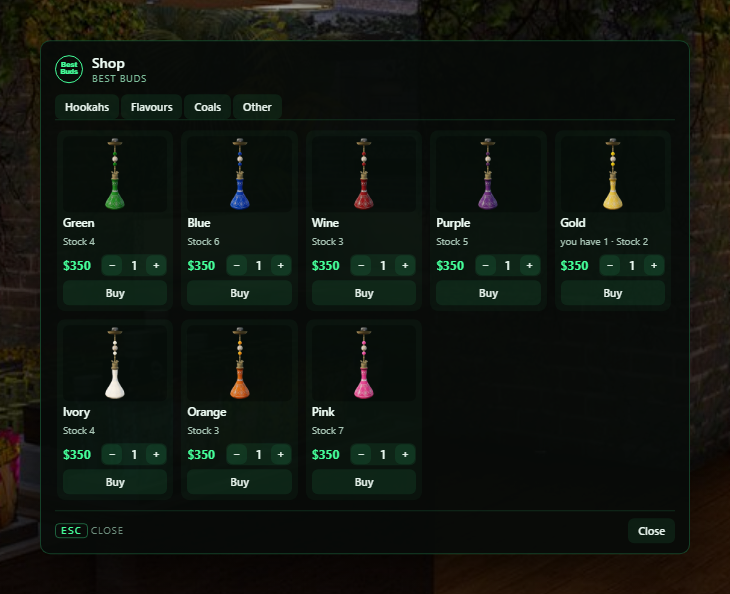Image resolution: width=730 pixels, height=594 pixels.
Task: Increase Gold hookah quantity
Action: (x=654, y=265)
